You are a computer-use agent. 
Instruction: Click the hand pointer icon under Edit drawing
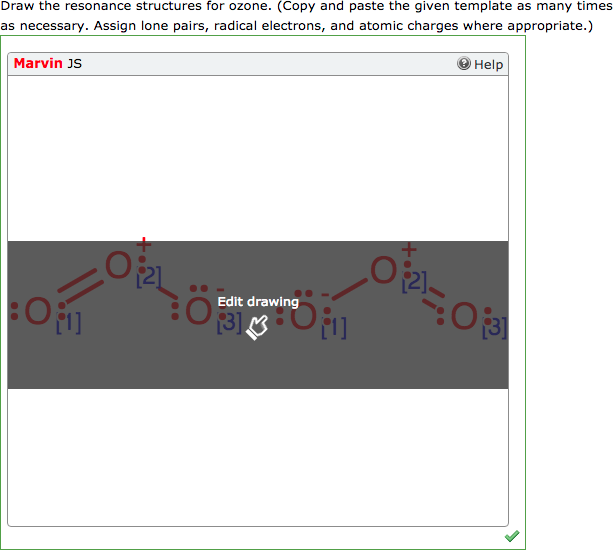pos(257,326)
